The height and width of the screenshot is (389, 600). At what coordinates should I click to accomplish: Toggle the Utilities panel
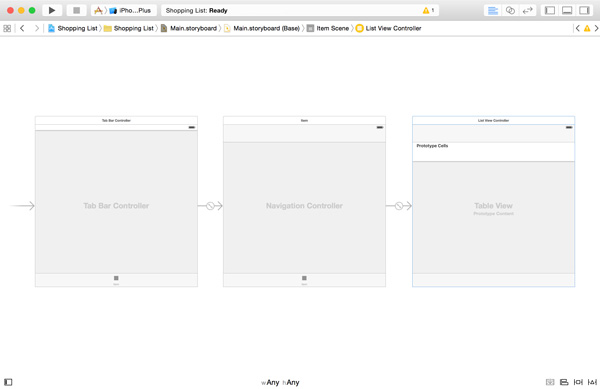[x=584, y=10]
